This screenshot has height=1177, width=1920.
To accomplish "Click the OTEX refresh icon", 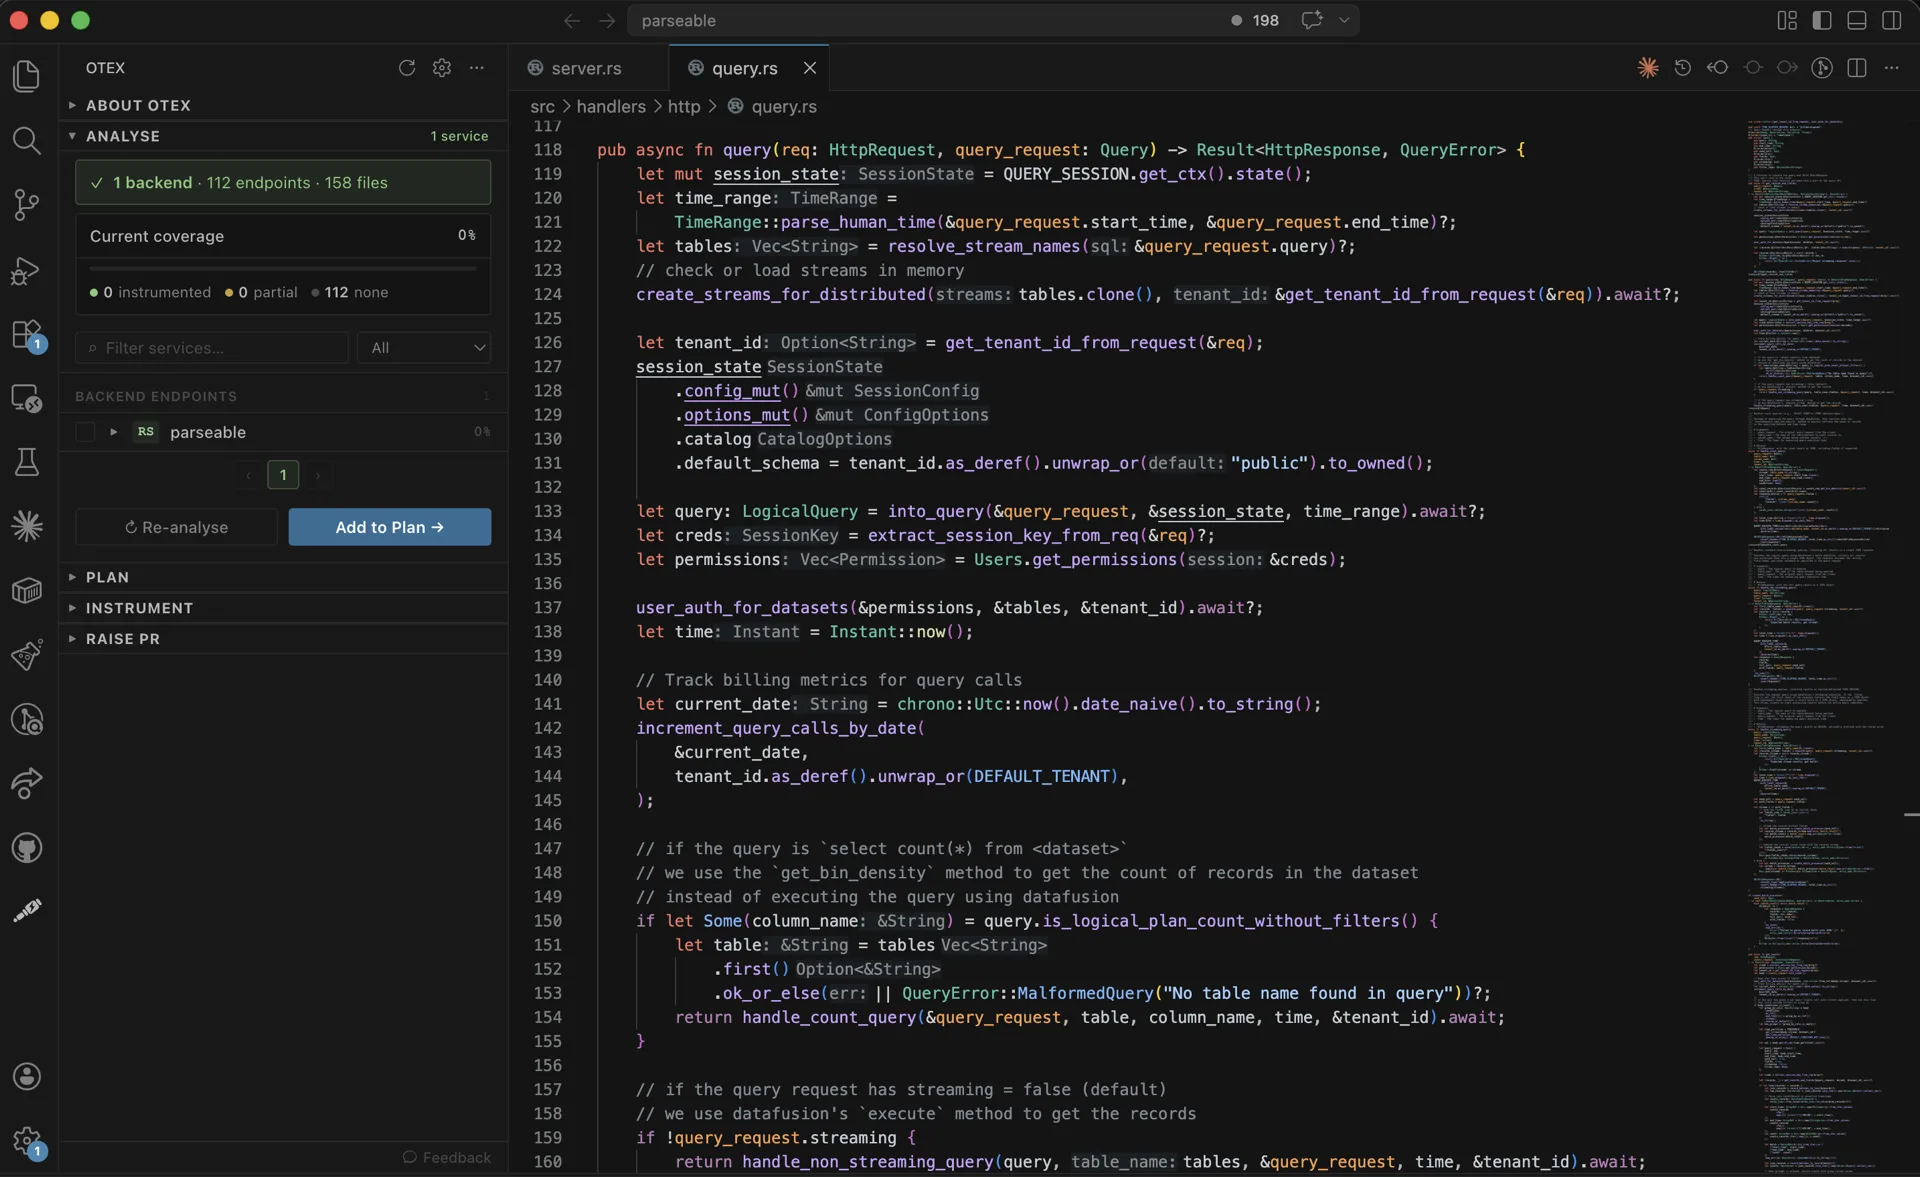I will click(x=407, y=68).
